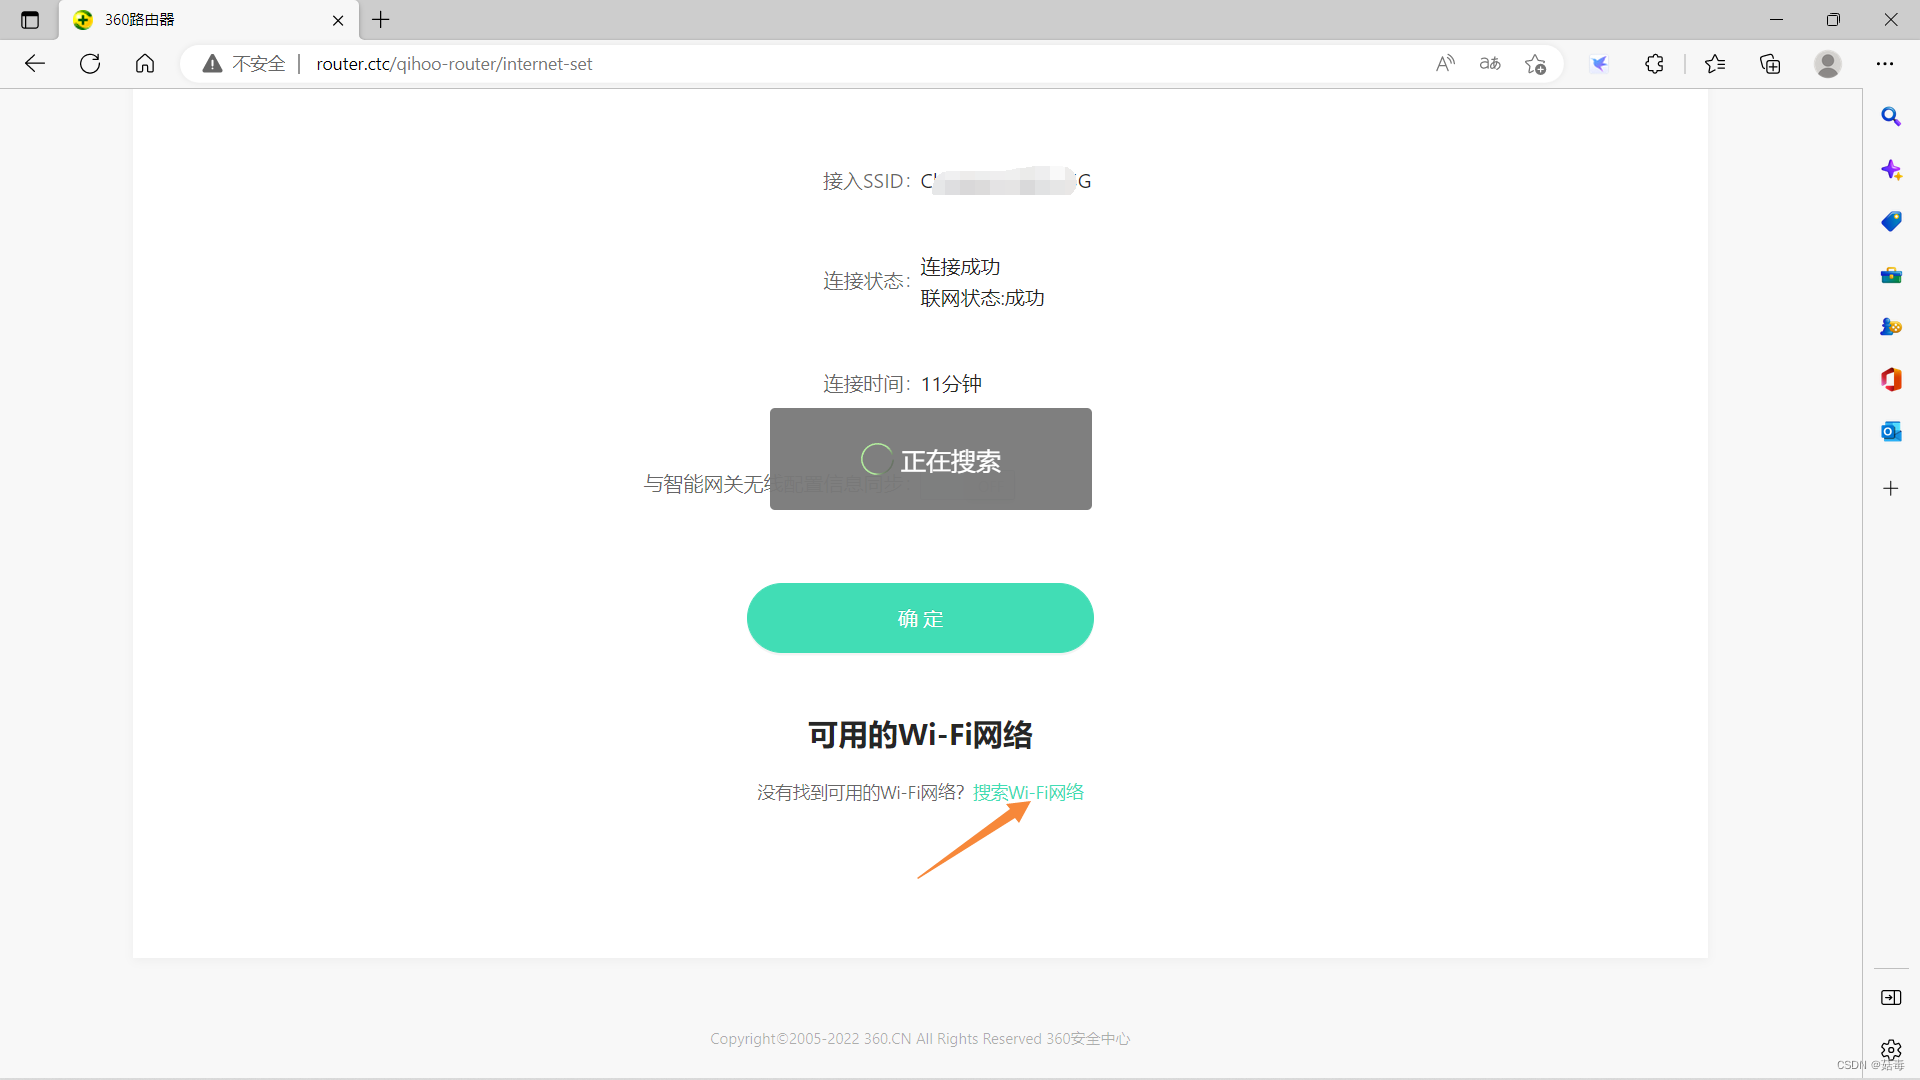The image size is (1920, 1080).
Task: Click the user profile avatar
Action: pyautogui.click(x=1827, y=64)
